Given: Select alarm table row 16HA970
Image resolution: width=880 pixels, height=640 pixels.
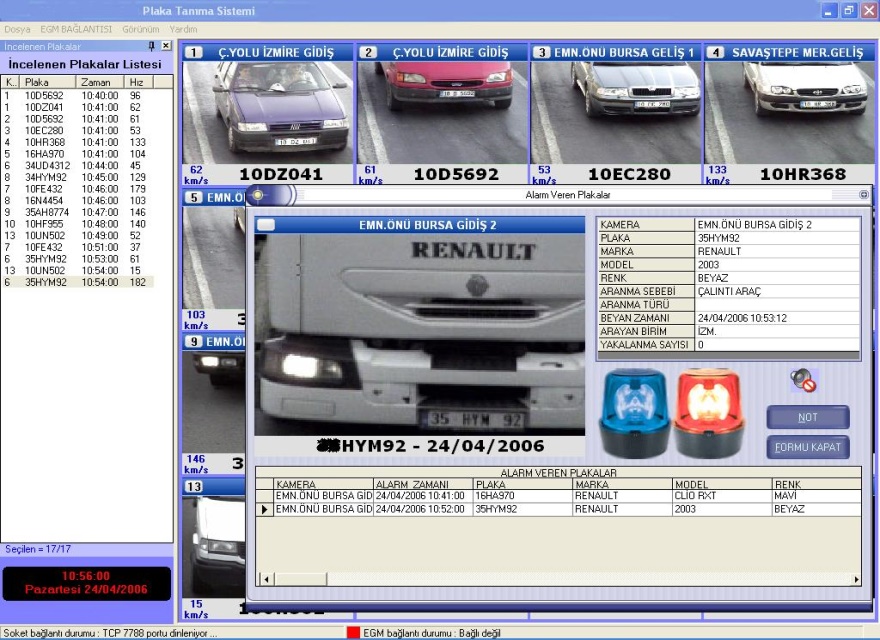Looking at the screenshot, I should click(558, 496).
